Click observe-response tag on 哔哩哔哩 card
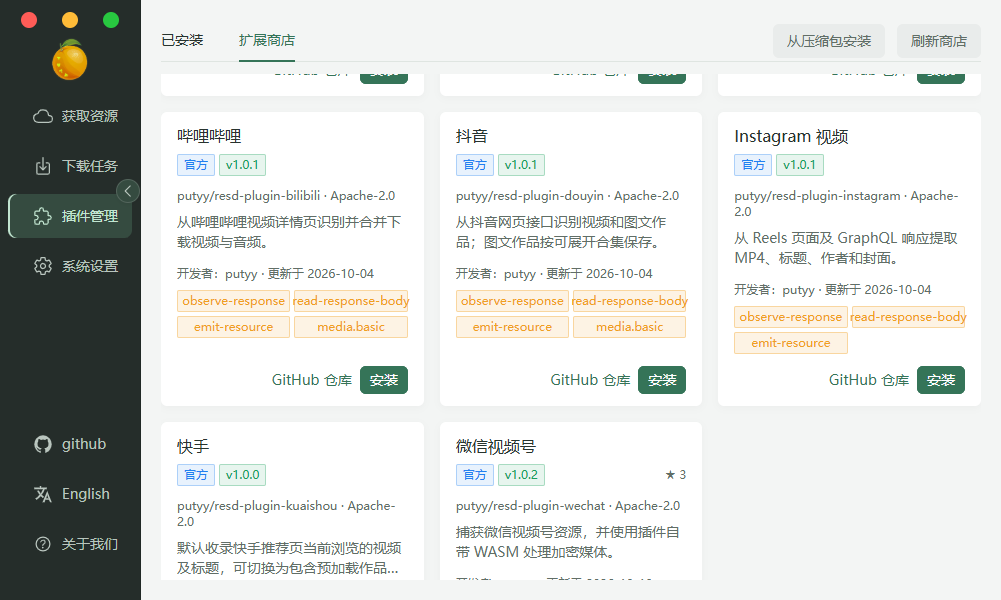This screenshot has height=600, width=1001. [x=234, y=301]
